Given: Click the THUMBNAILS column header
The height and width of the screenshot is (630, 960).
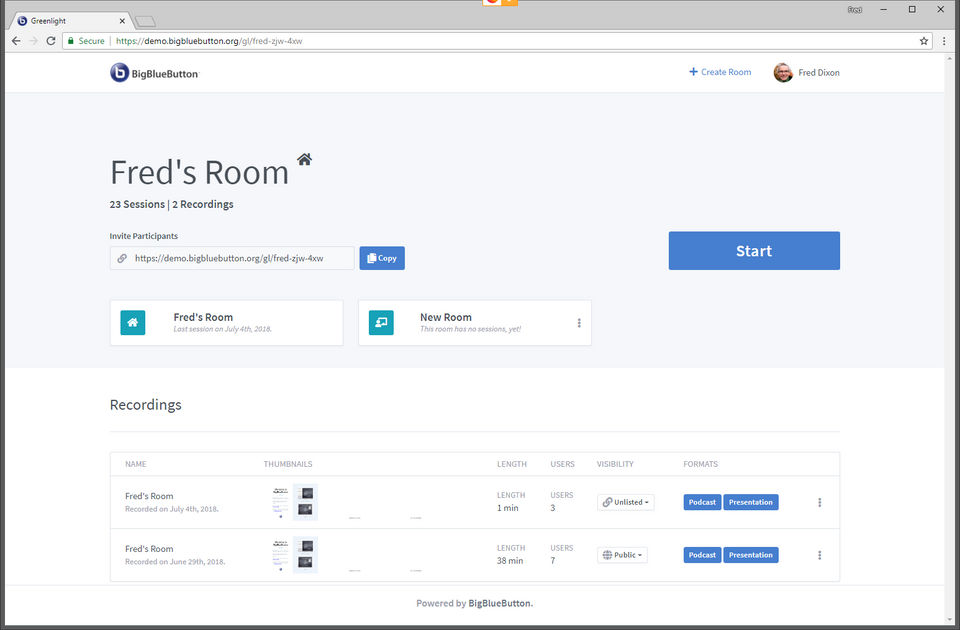Looking at the screenshot, I should (x=288, y=464).
